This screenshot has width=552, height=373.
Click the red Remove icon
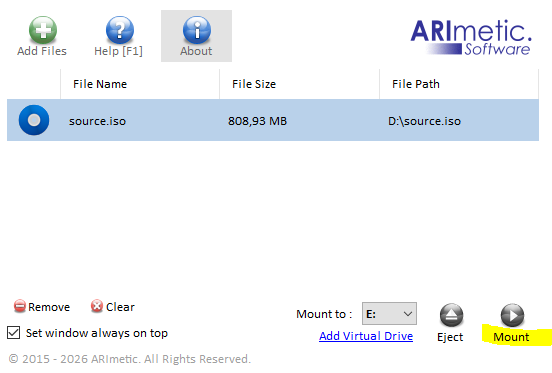click(20, 306)
